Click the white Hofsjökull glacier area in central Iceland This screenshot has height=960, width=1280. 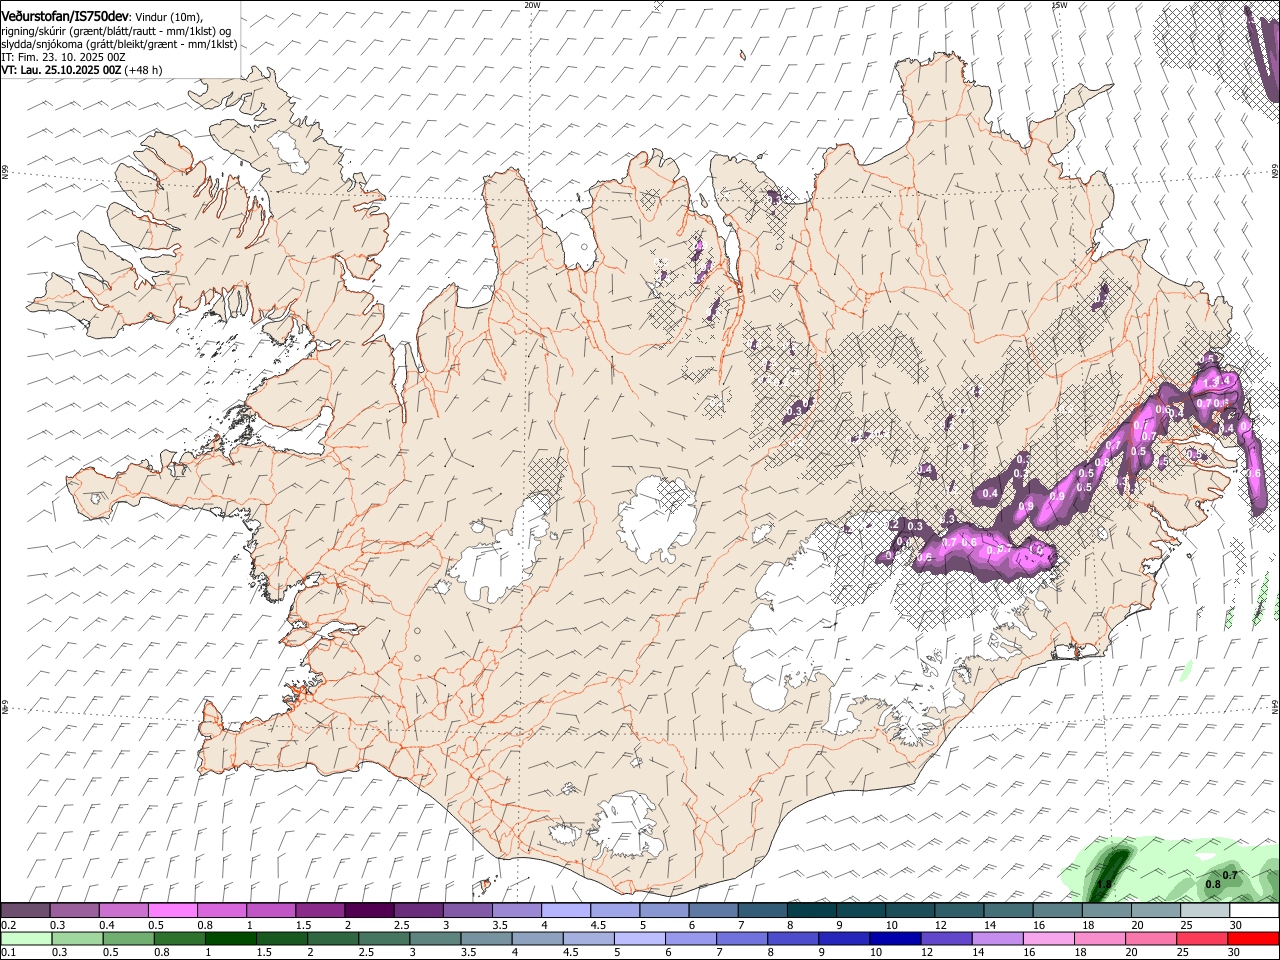click(658, 520)
